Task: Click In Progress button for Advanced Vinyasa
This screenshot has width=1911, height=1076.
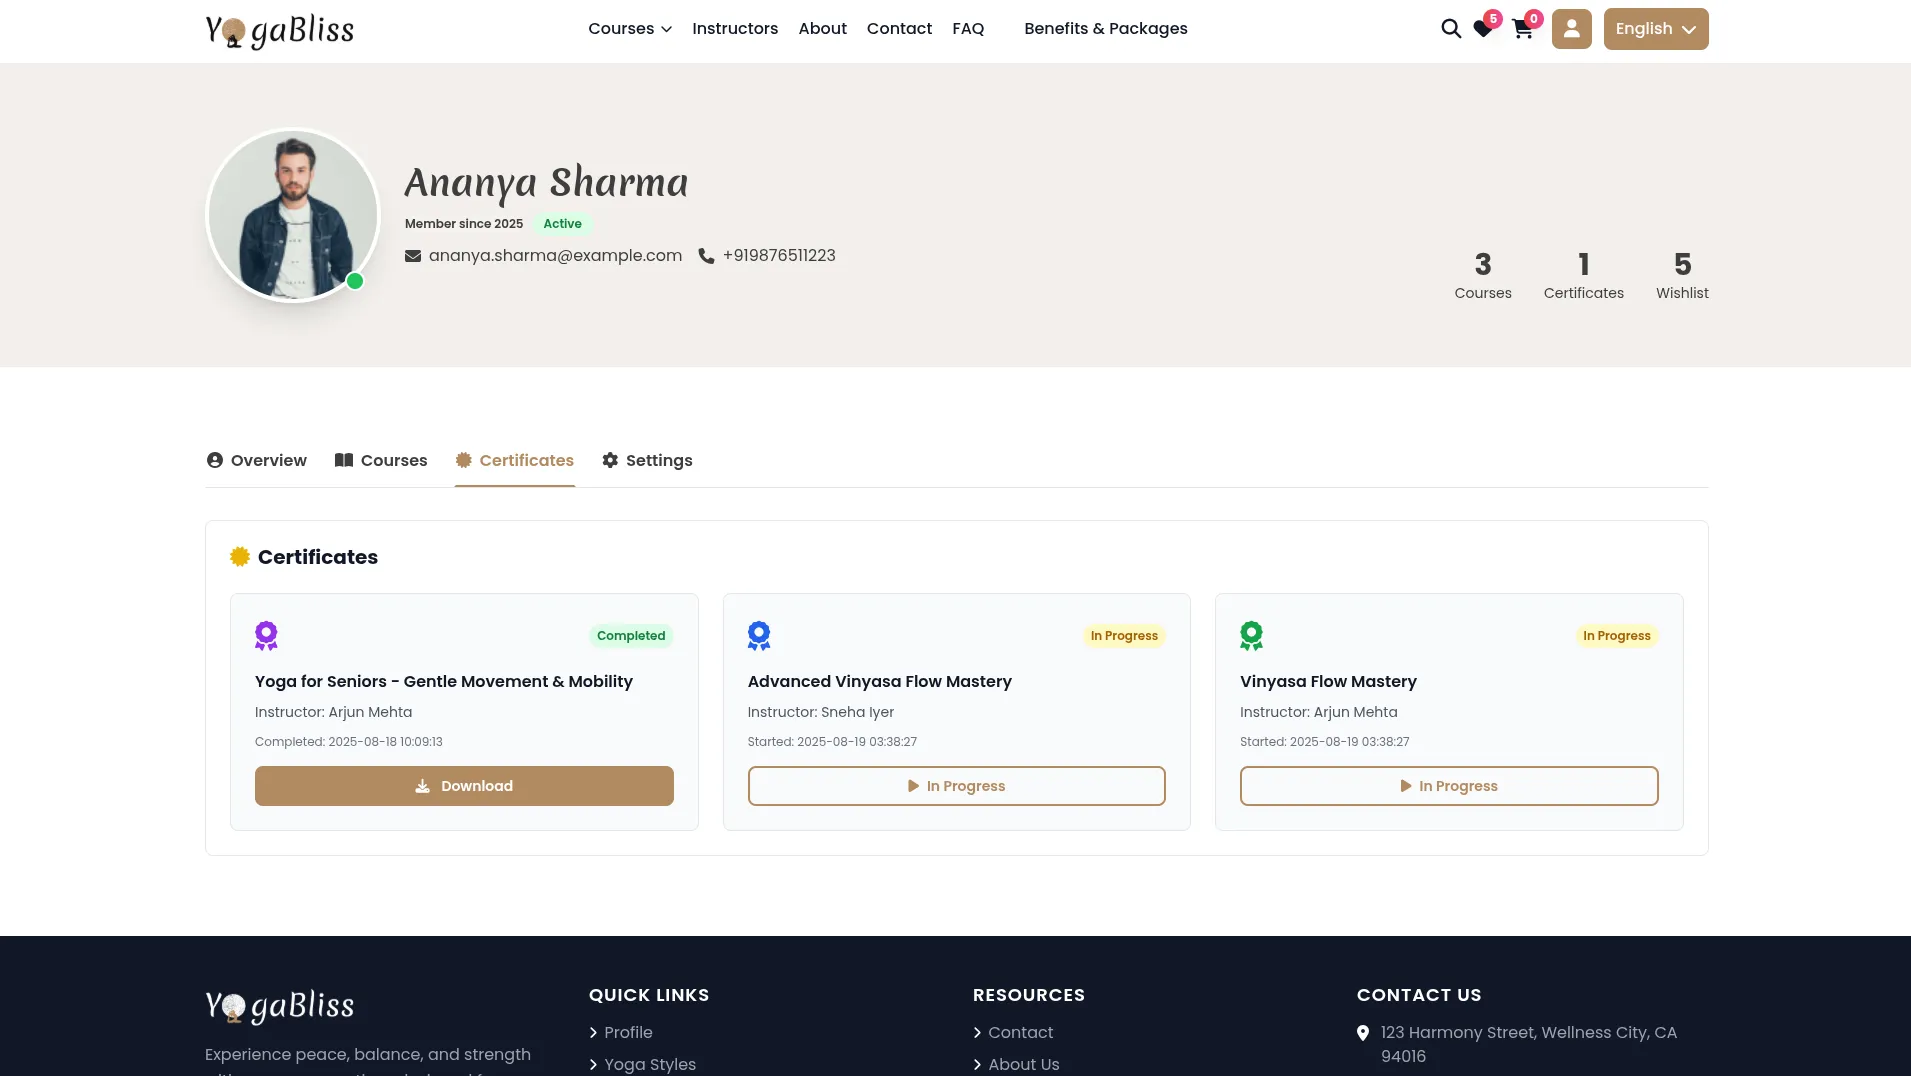Action: (956, 786)
